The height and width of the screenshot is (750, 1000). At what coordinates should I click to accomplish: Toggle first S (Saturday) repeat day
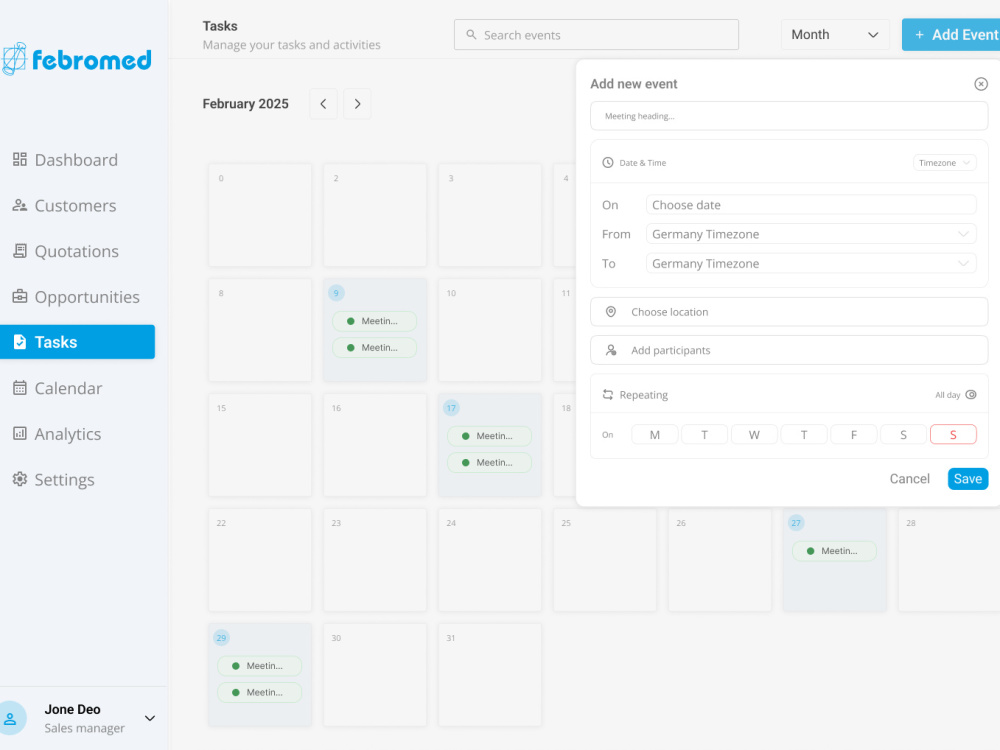pyautogui.click(x=903, y=434)
